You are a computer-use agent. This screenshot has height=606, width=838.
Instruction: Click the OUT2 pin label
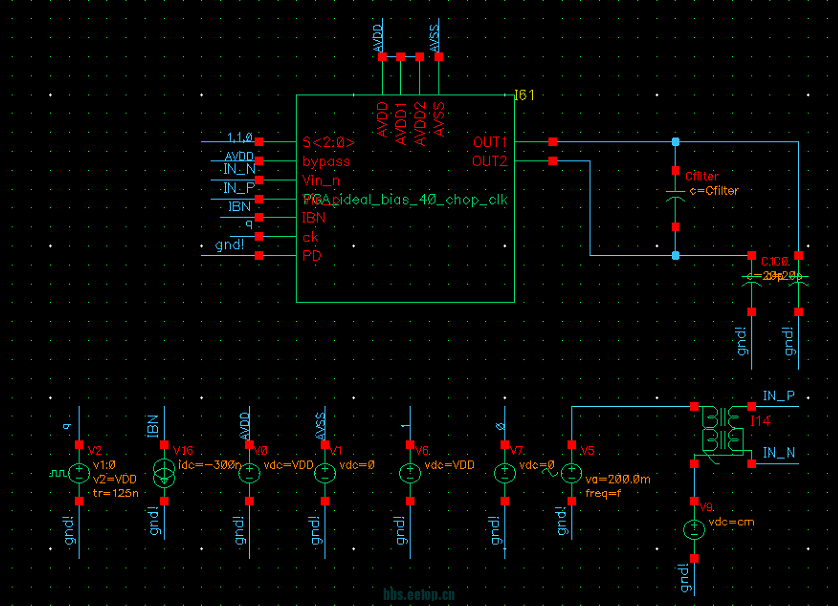point(490,161)
